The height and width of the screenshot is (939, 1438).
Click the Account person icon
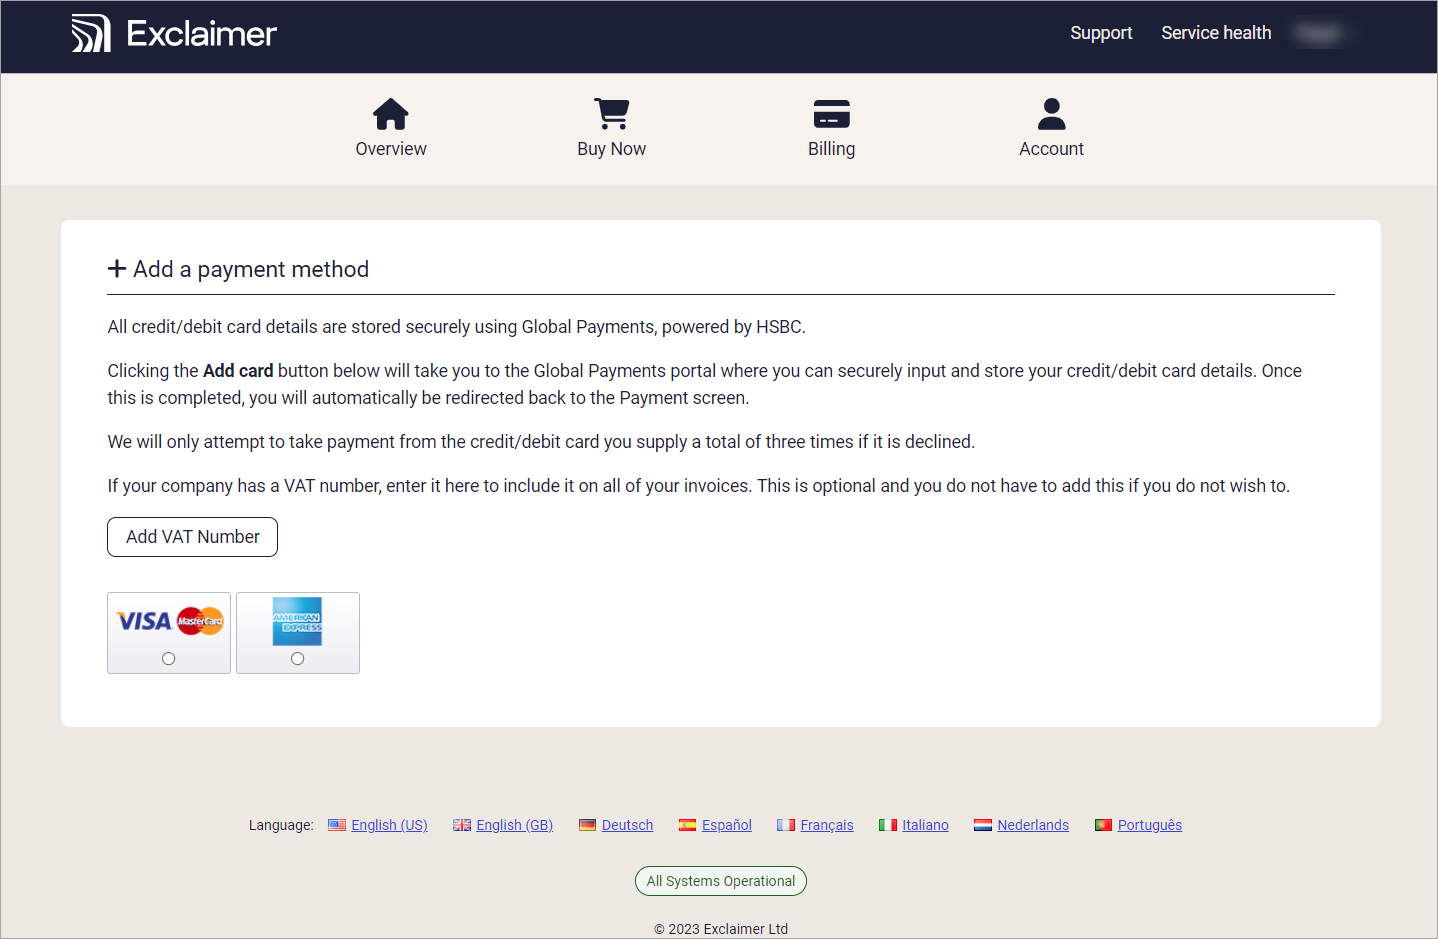(1051, 114)
